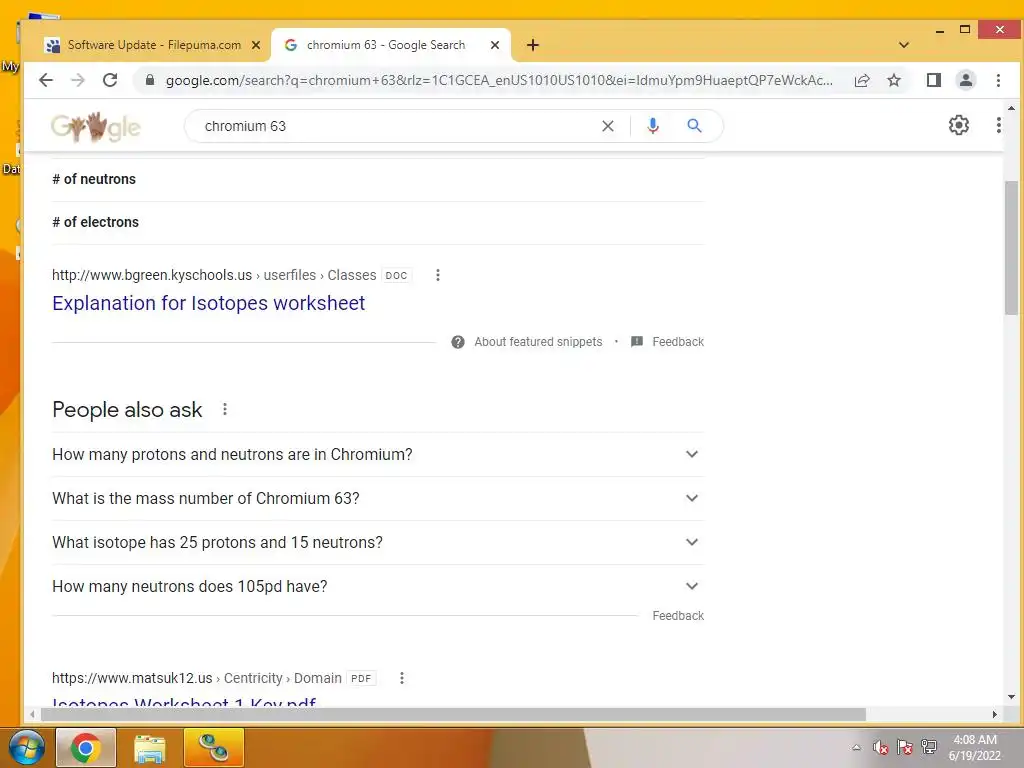Open more options for matsuk12.us result
The width and height of the screenshot is (1024, 768).
(x=402, y=679)
